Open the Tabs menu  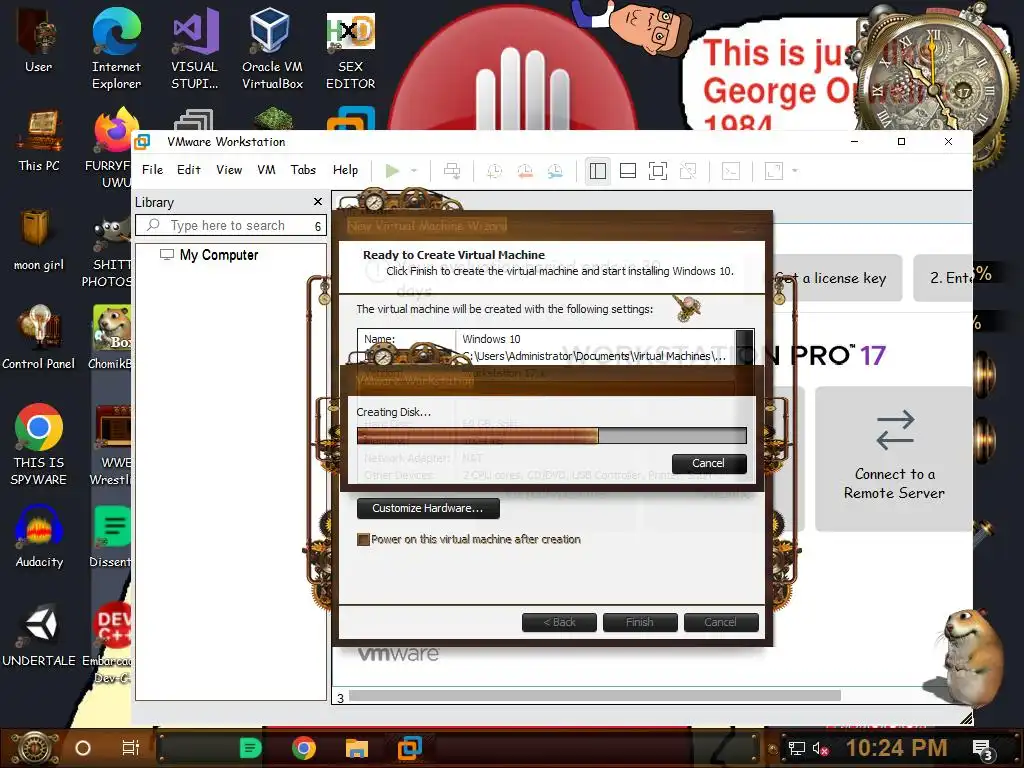click(x=303, y=170)
